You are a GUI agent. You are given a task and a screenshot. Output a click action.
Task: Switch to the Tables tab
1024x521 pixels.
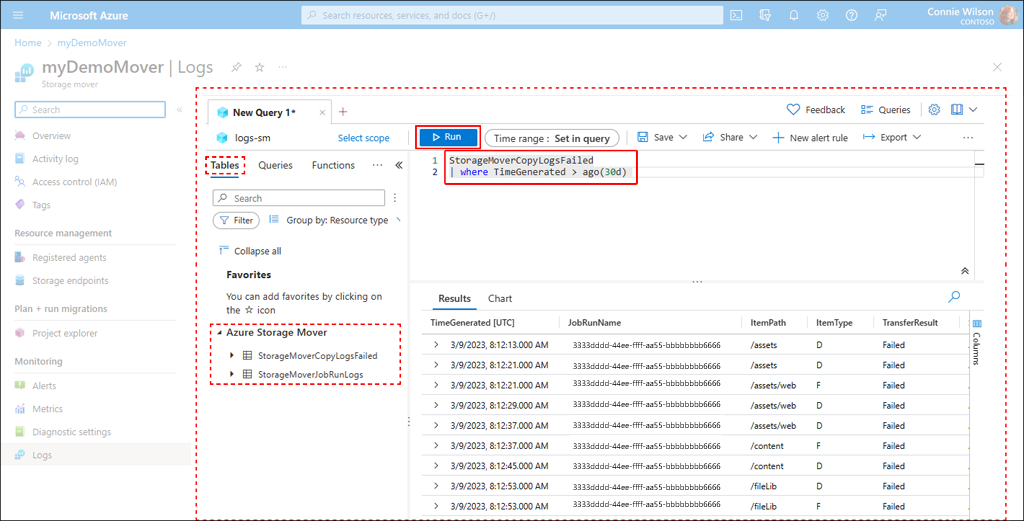click(x=225, y=165)
